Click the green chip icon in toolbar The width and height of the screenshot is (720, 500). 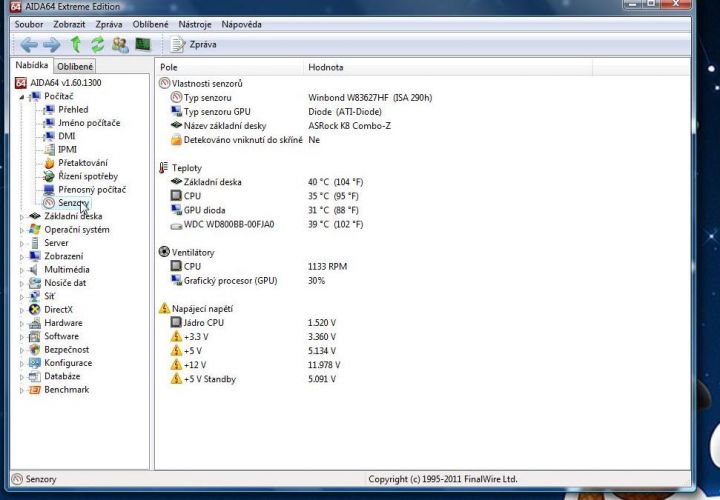(x=143, y=45)
